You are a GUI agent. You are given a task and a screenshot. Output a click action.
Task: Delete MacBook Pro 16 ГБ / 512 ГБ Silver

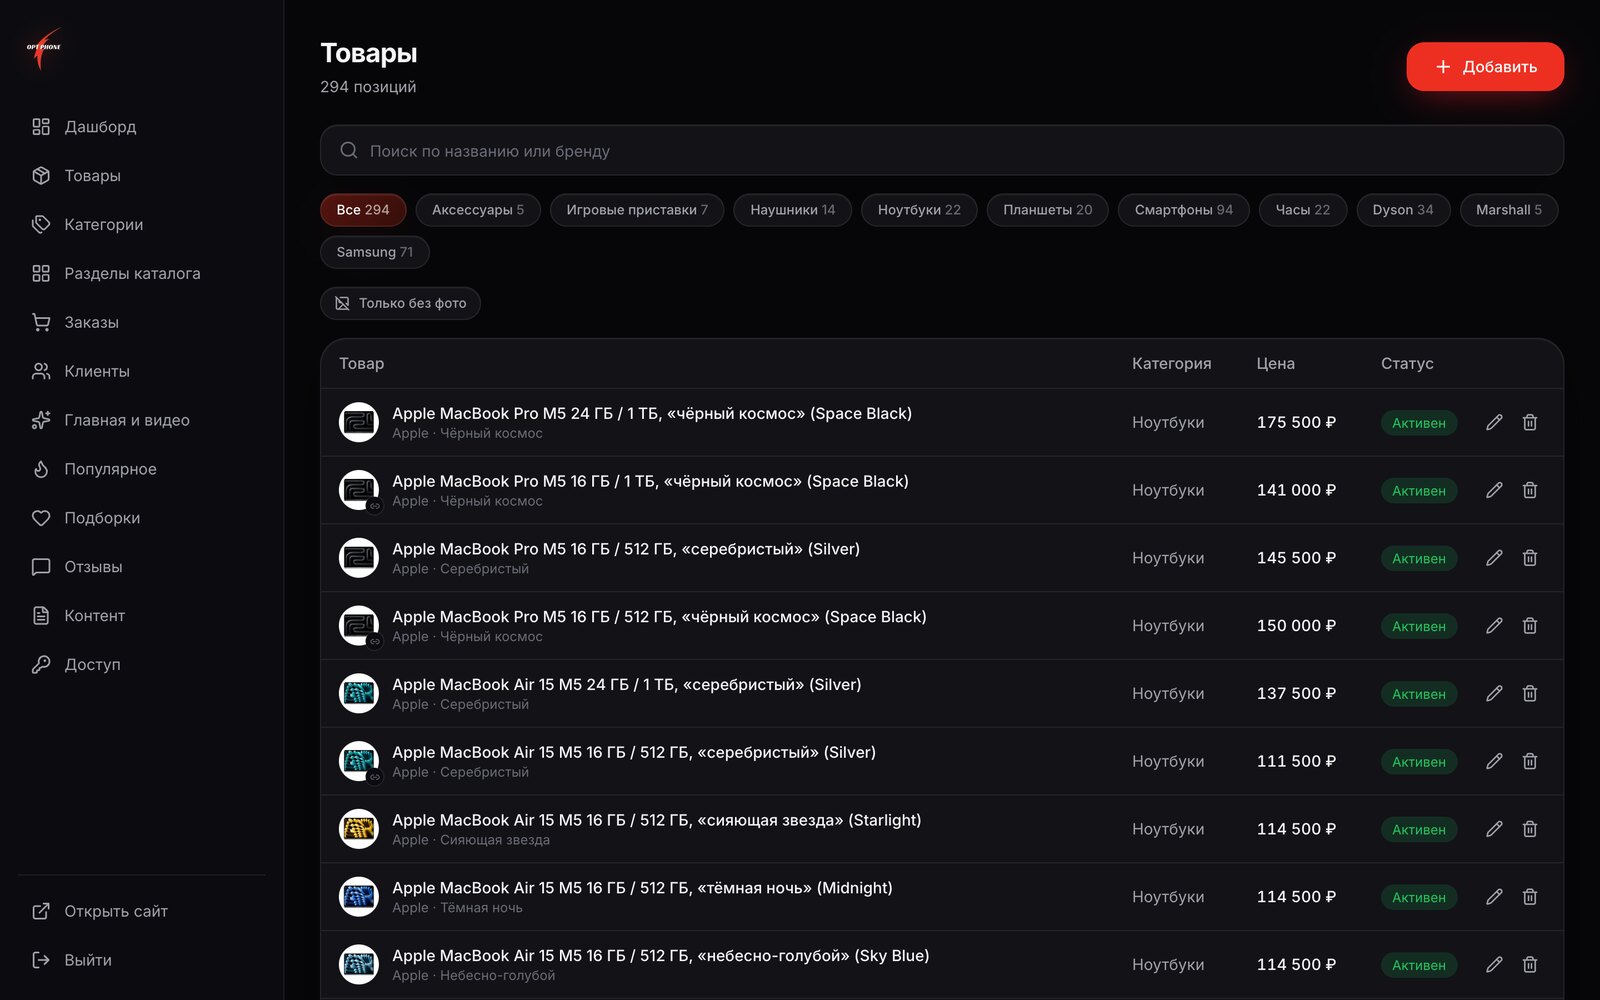[x=1530, y=558]
